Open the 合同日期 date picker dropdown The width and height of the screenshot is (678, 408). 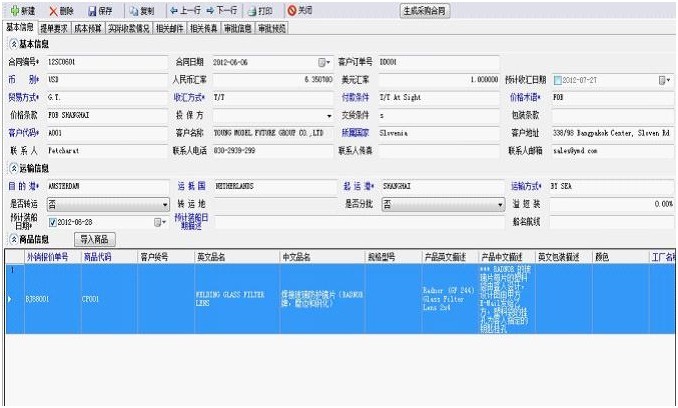(x=324, y=62)
